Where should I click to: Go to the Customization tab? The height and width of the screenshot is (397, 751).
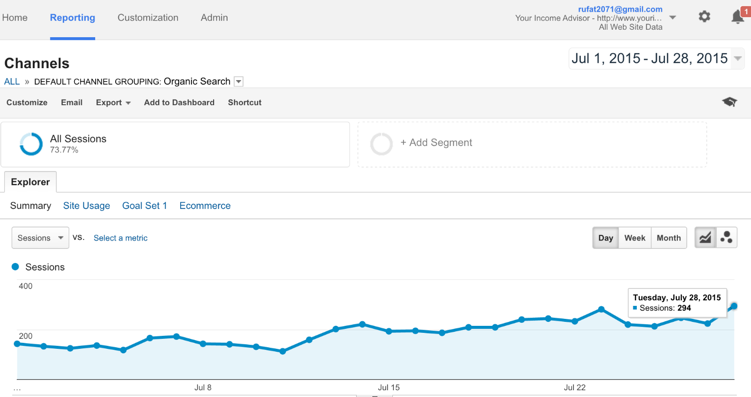point(148,18)
